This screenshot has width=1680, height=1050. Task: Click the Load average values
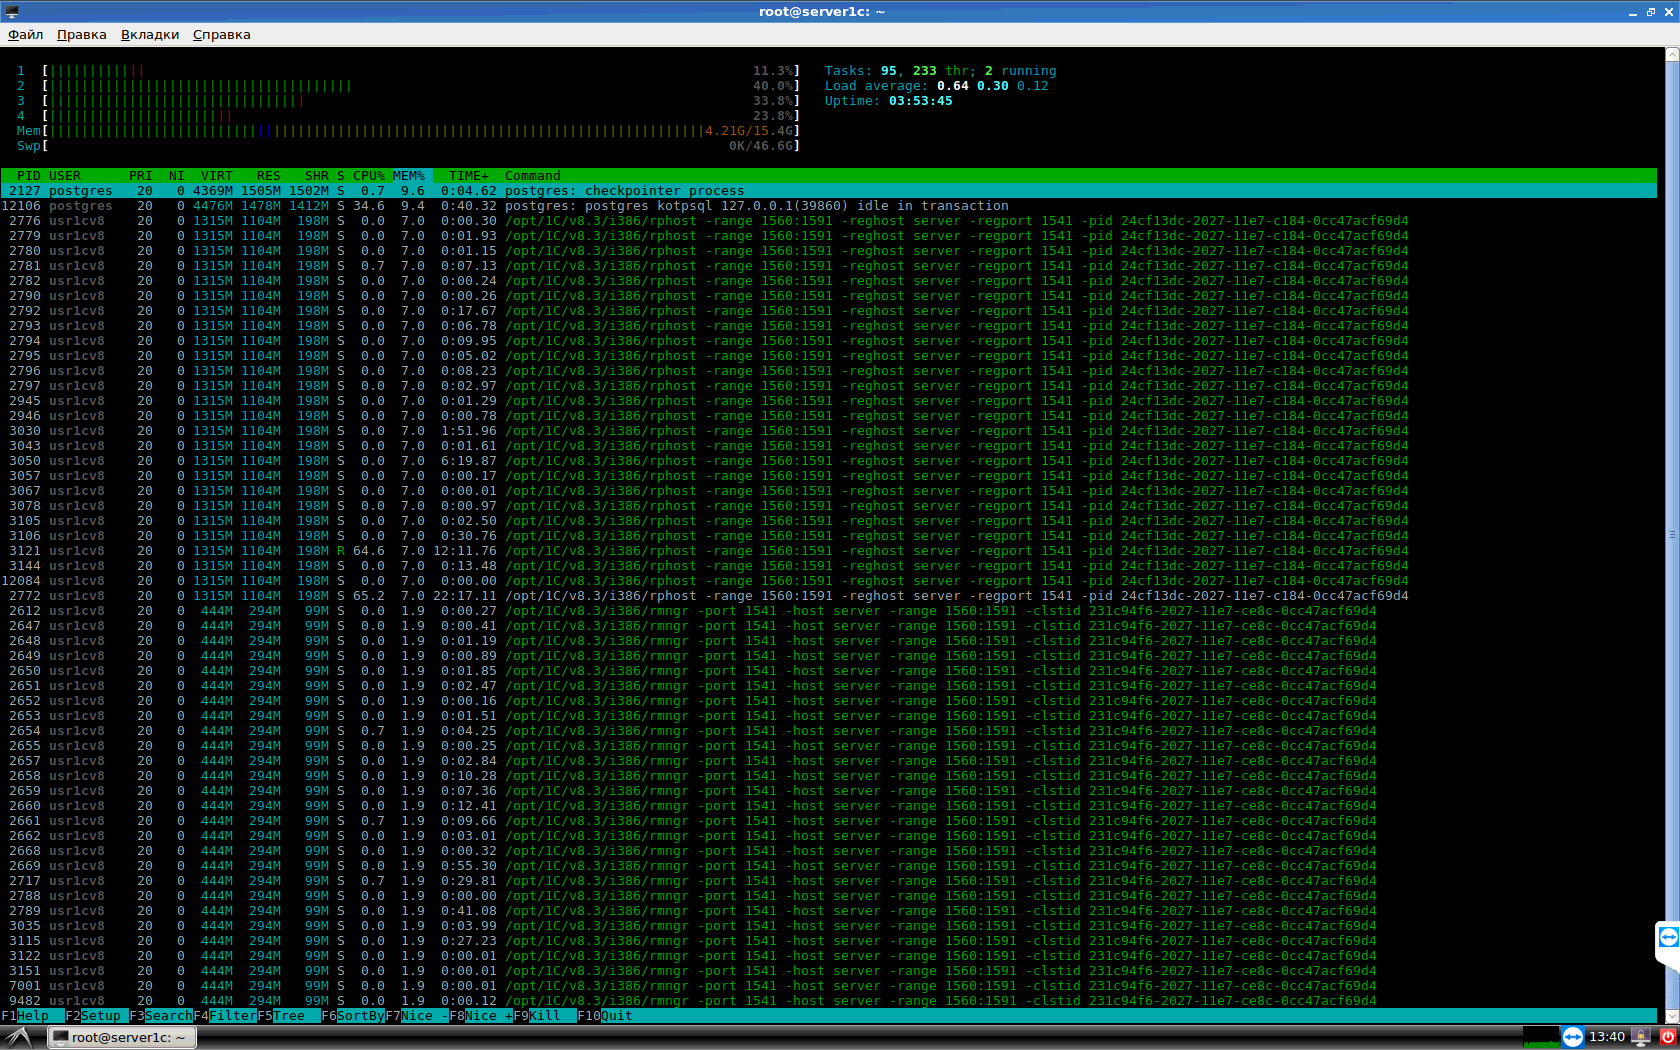pyautogui.click(x=993, y=86)
